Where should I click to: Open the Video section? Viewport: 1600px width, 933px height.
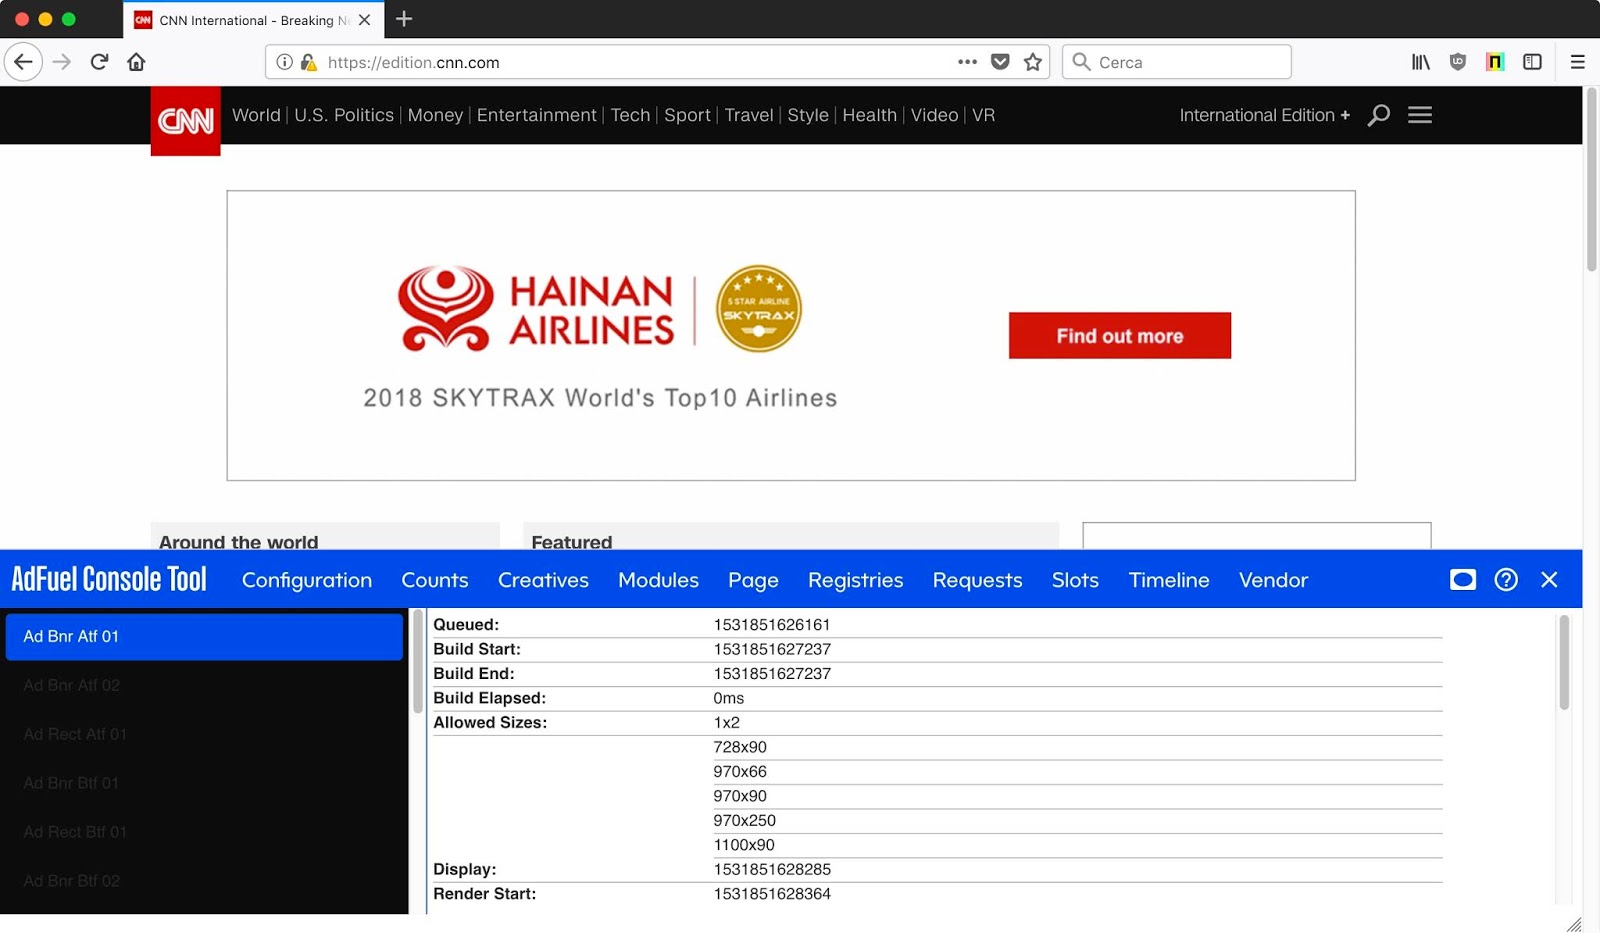934,115
